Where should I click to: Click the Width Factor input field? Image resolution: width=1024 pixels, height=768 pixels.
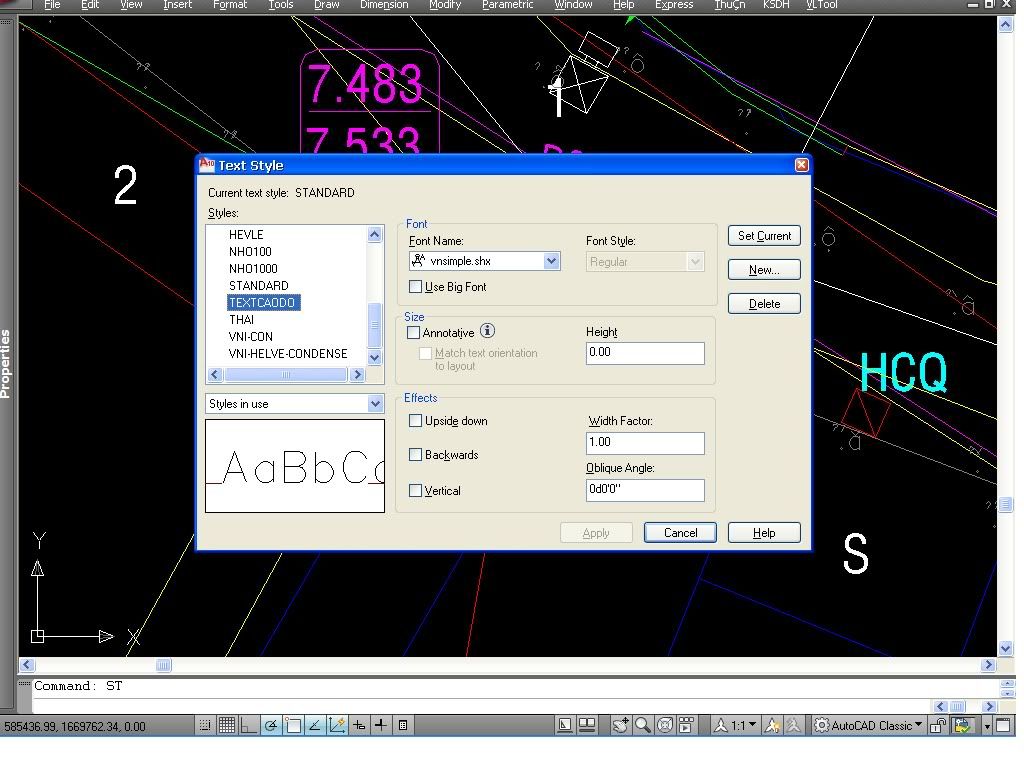[645, 443]
